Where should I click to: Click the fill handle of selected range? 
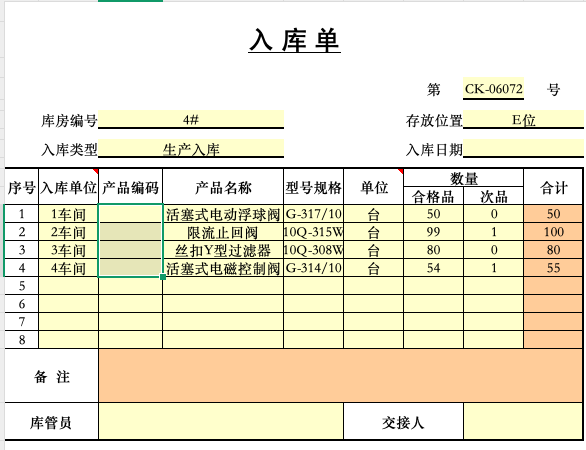coord(163,277)
